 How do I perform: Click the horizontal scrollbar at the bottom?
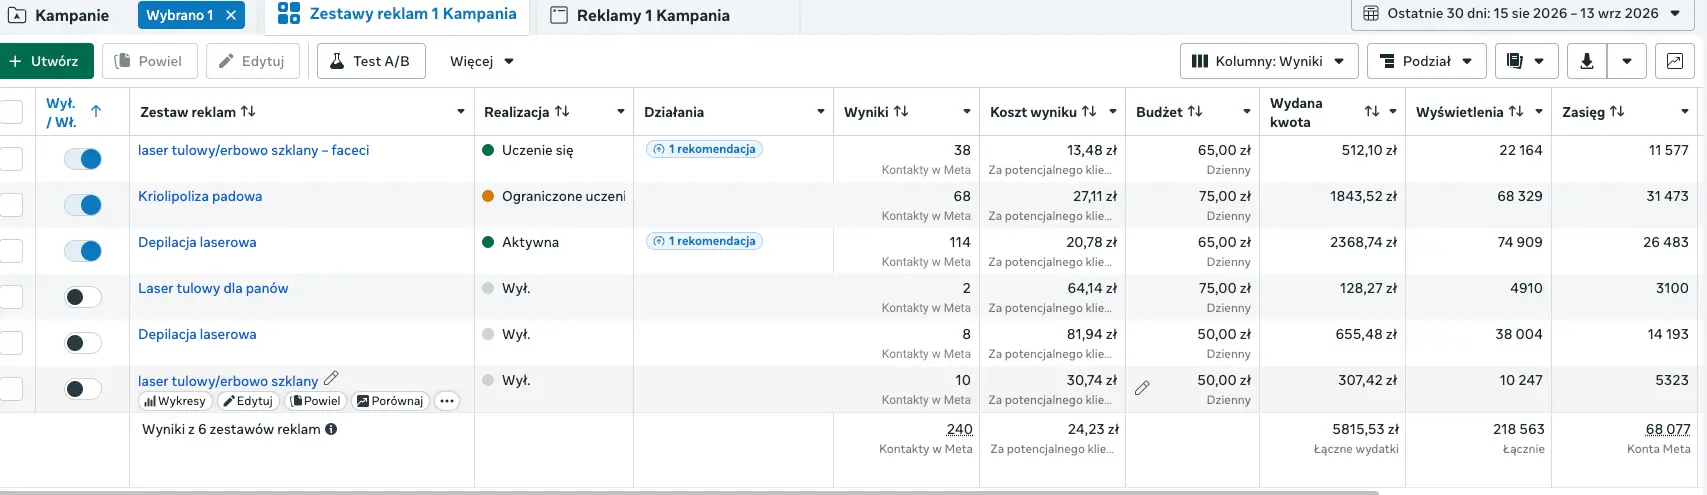pyautogui.click(x=690, y=492)
